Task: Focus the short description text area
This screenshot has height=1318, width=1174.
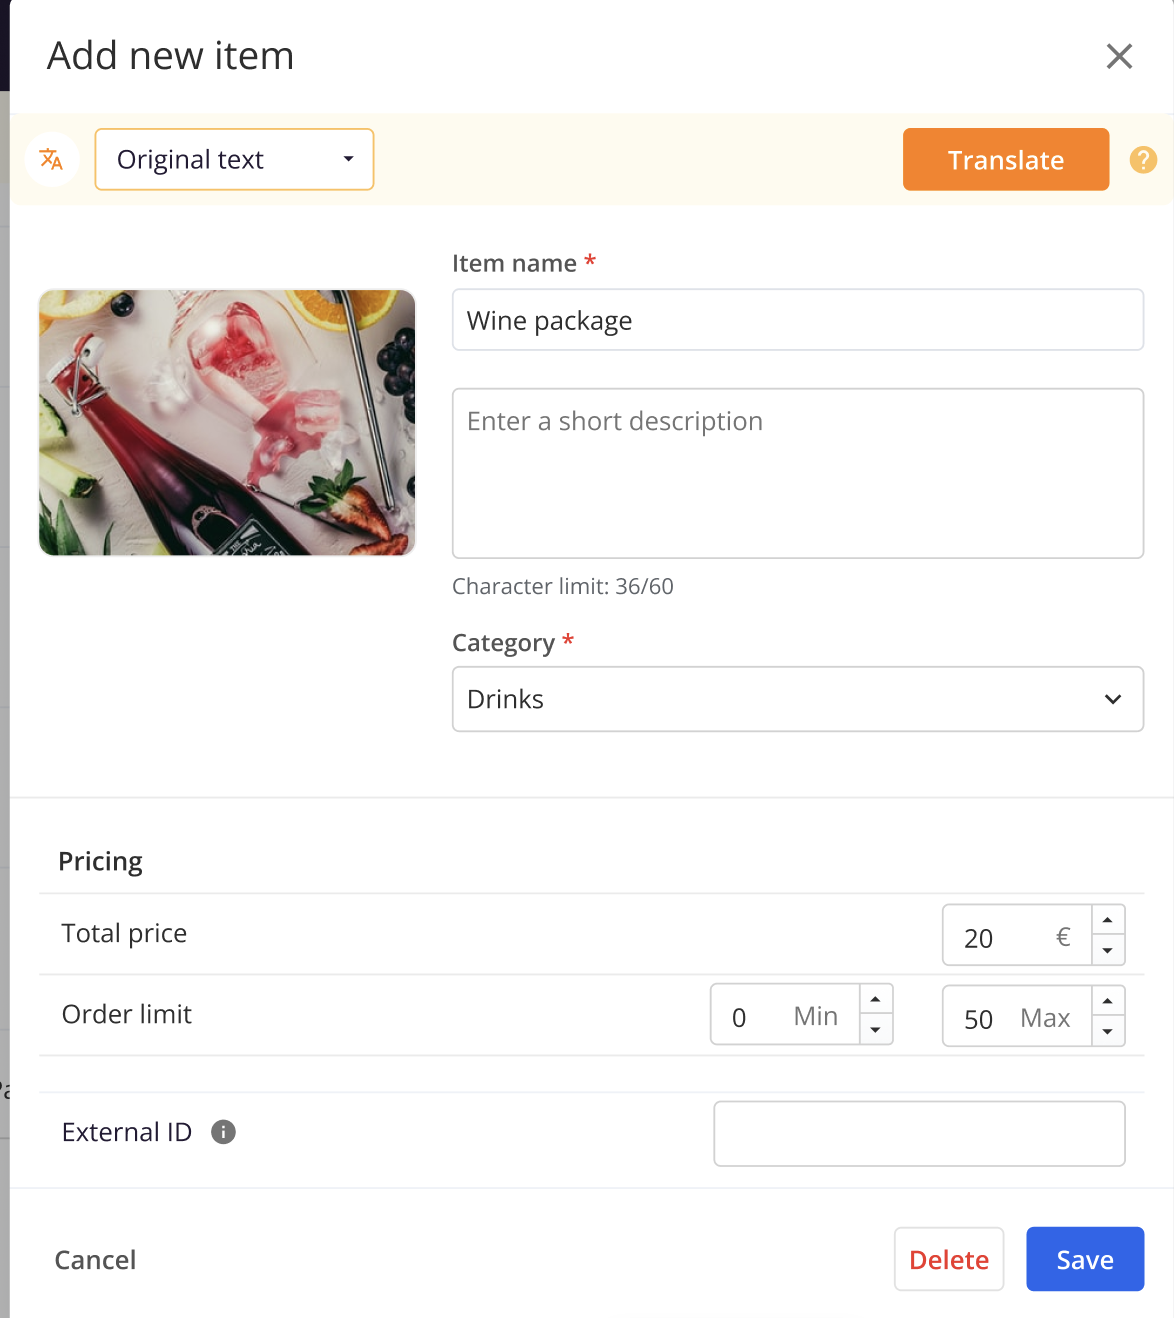Action: (798, 473)
